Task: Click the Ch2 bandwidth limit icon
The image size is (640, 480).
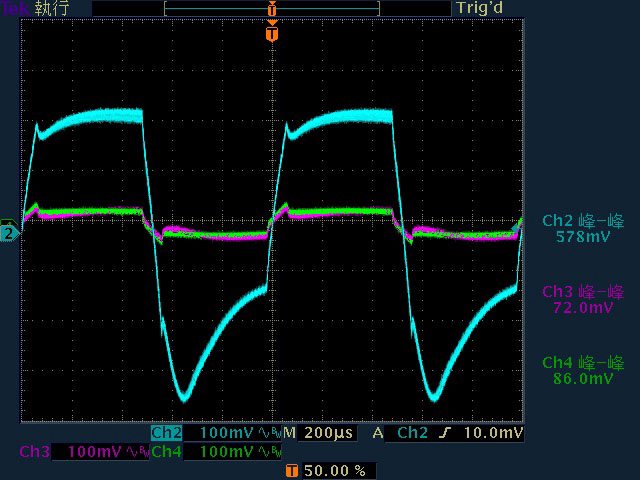Action: (x=269, y=433)
